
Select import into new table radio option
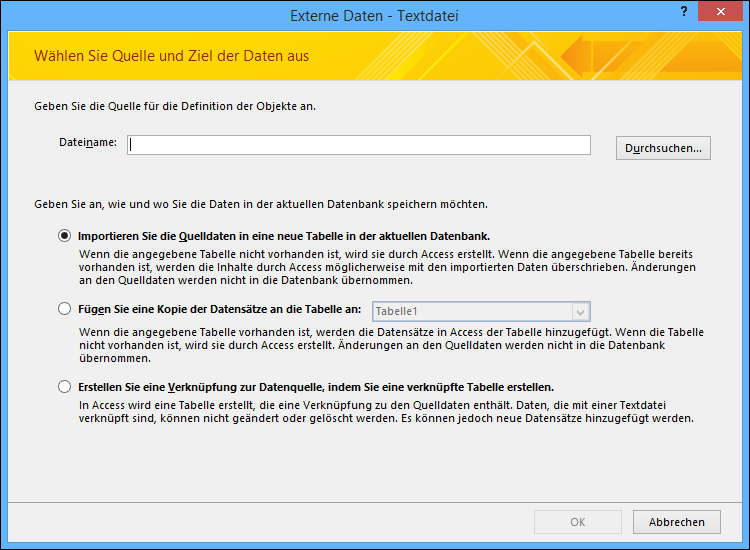coord(65,236)
